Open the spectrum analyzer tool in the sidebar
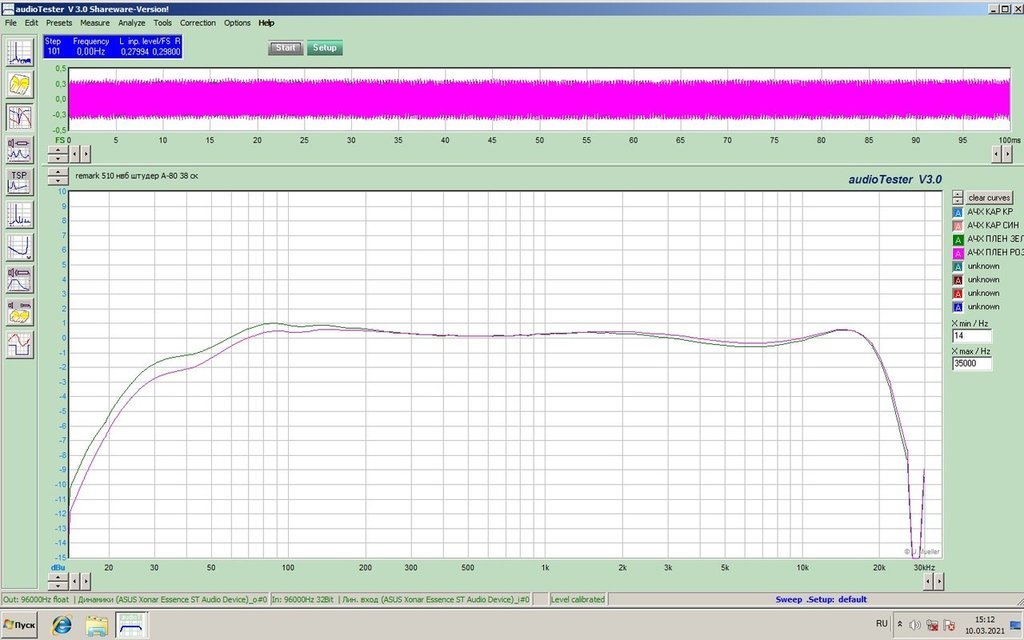1024x640 pixels. click(20, 53)
